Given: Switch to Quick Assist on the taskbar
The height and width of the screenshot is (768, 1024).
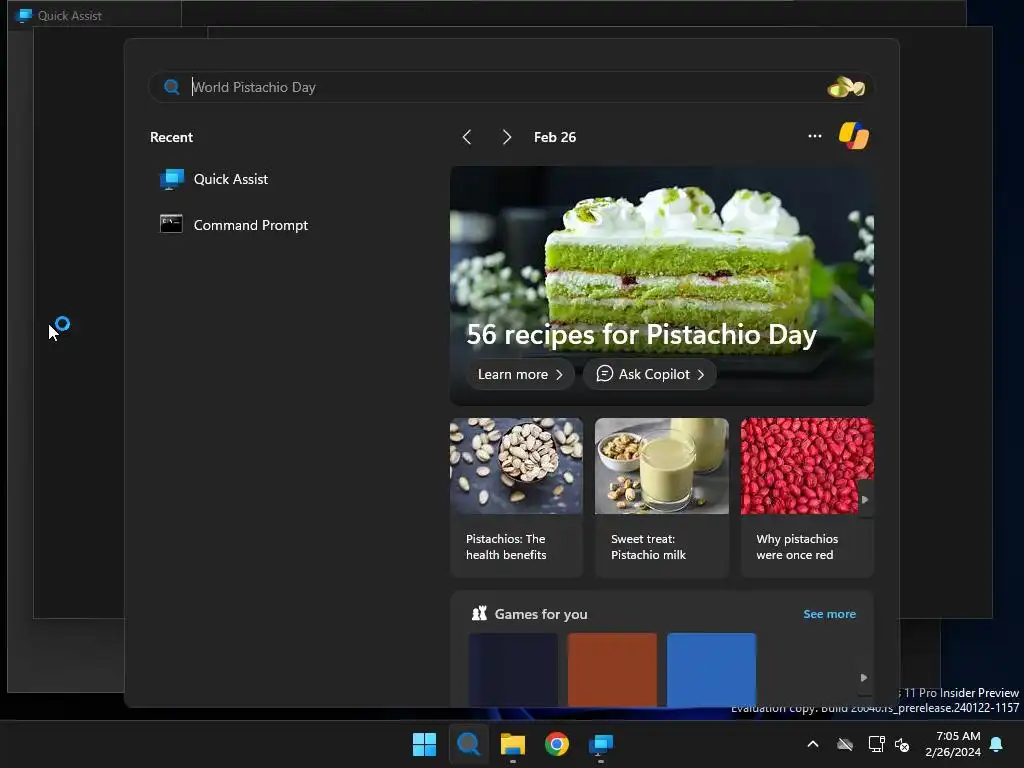Looking at the screenshot, I should (601, 744).
